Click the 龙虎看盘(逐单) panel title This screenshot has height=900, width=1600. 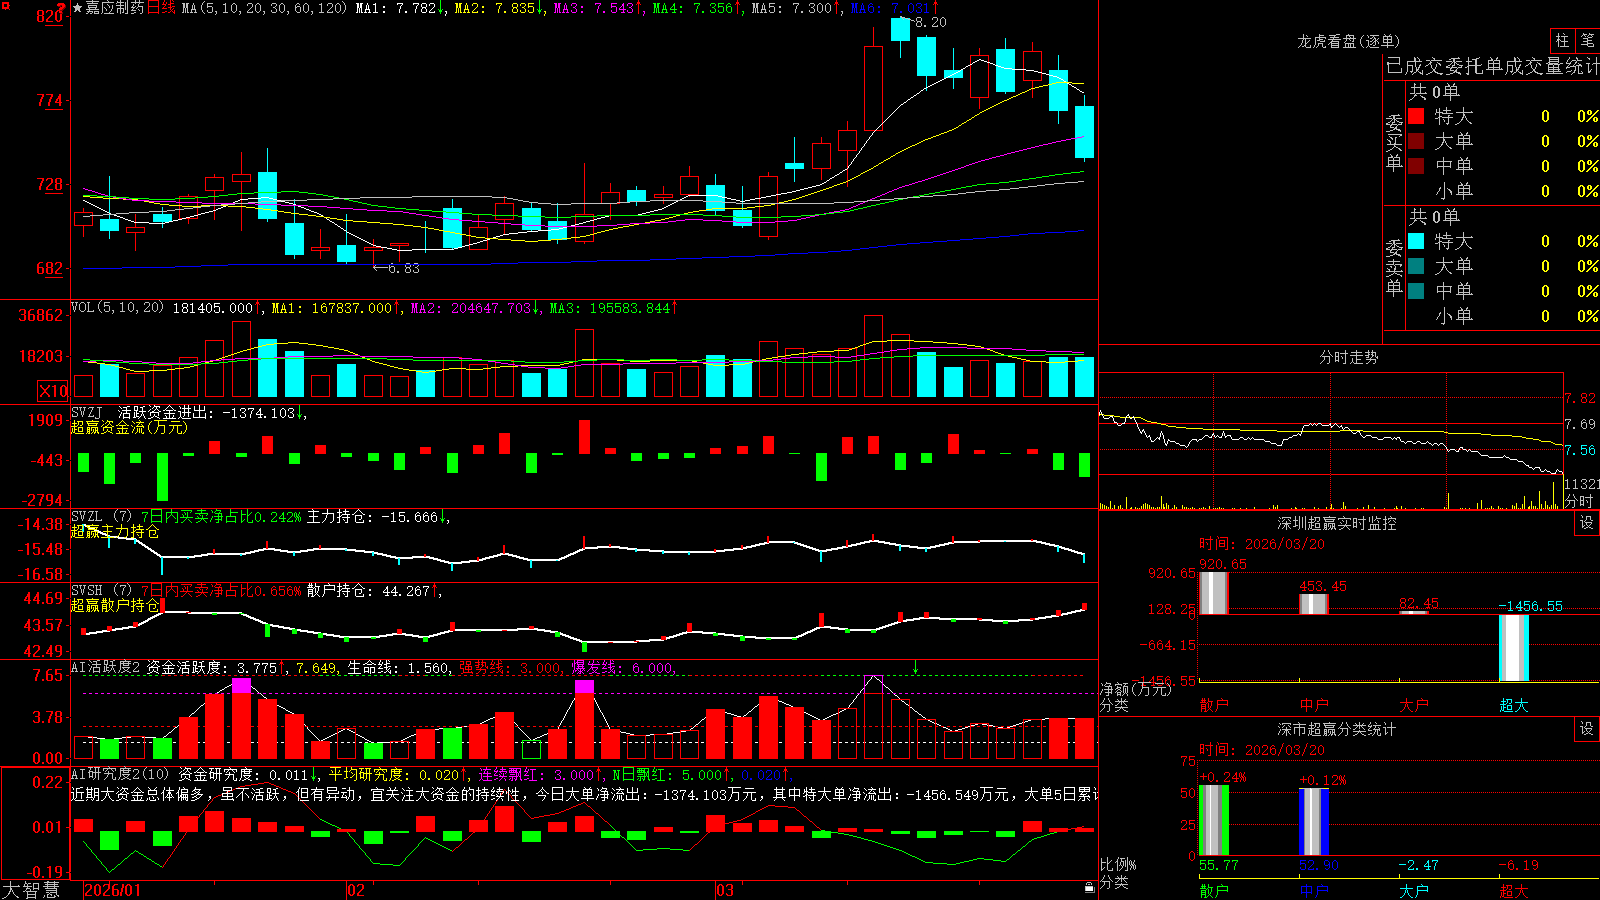tap(1348, 41)
